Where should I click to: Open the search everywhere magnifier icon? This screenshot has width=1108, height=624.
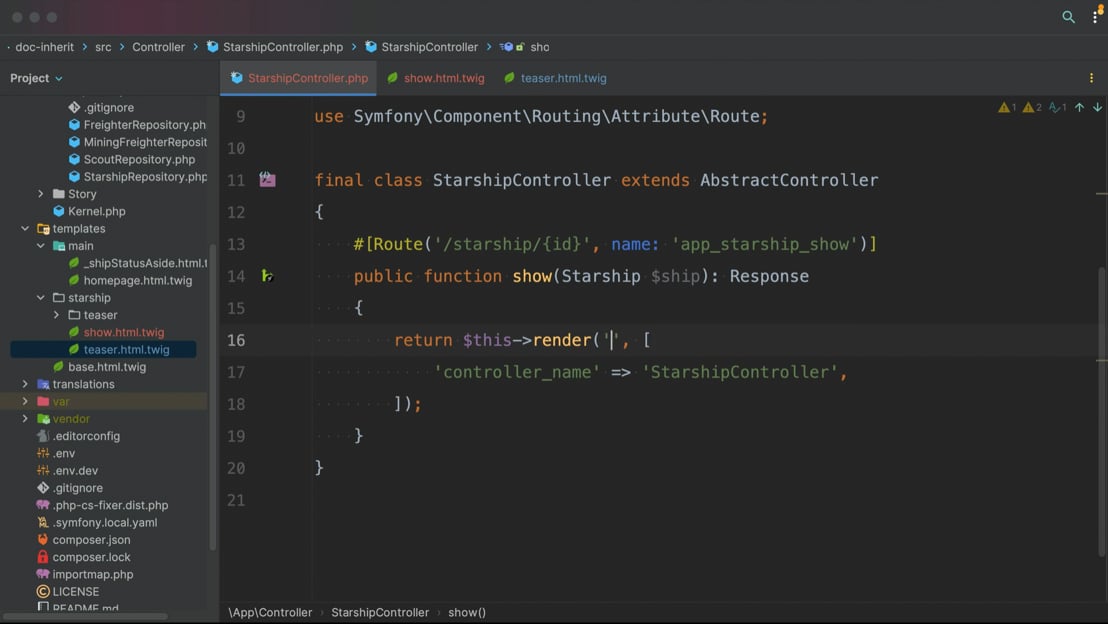1068,17
